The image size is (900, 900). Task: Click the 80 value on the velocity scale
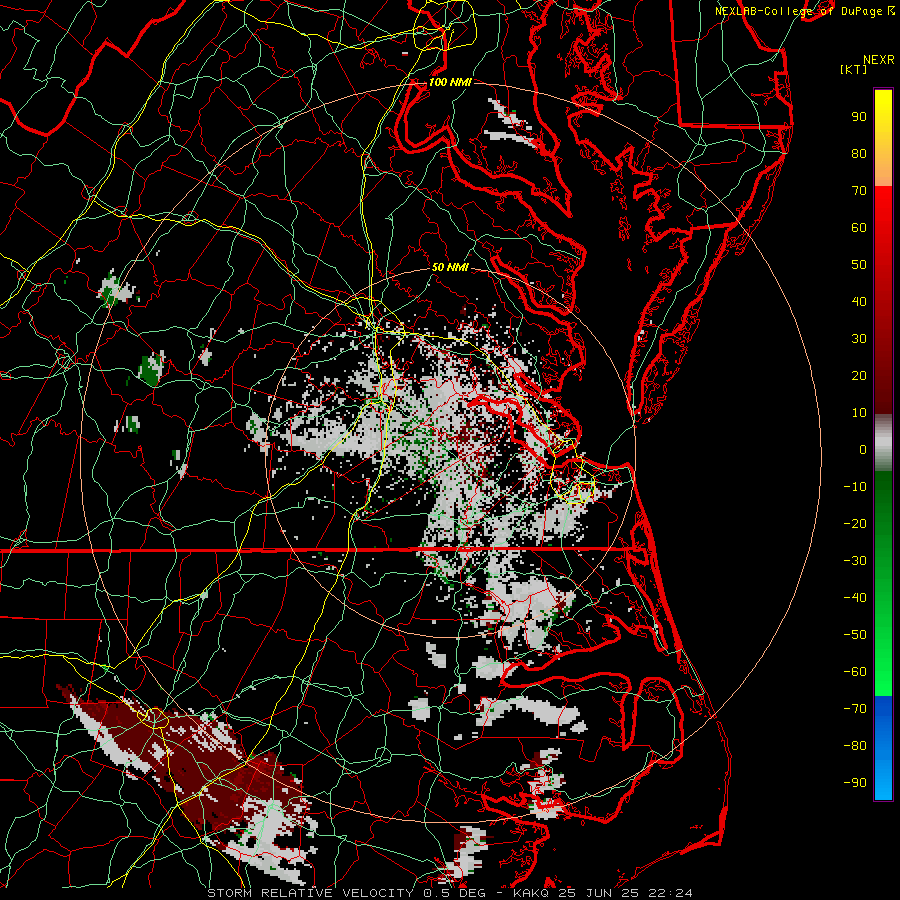(859, 154)
